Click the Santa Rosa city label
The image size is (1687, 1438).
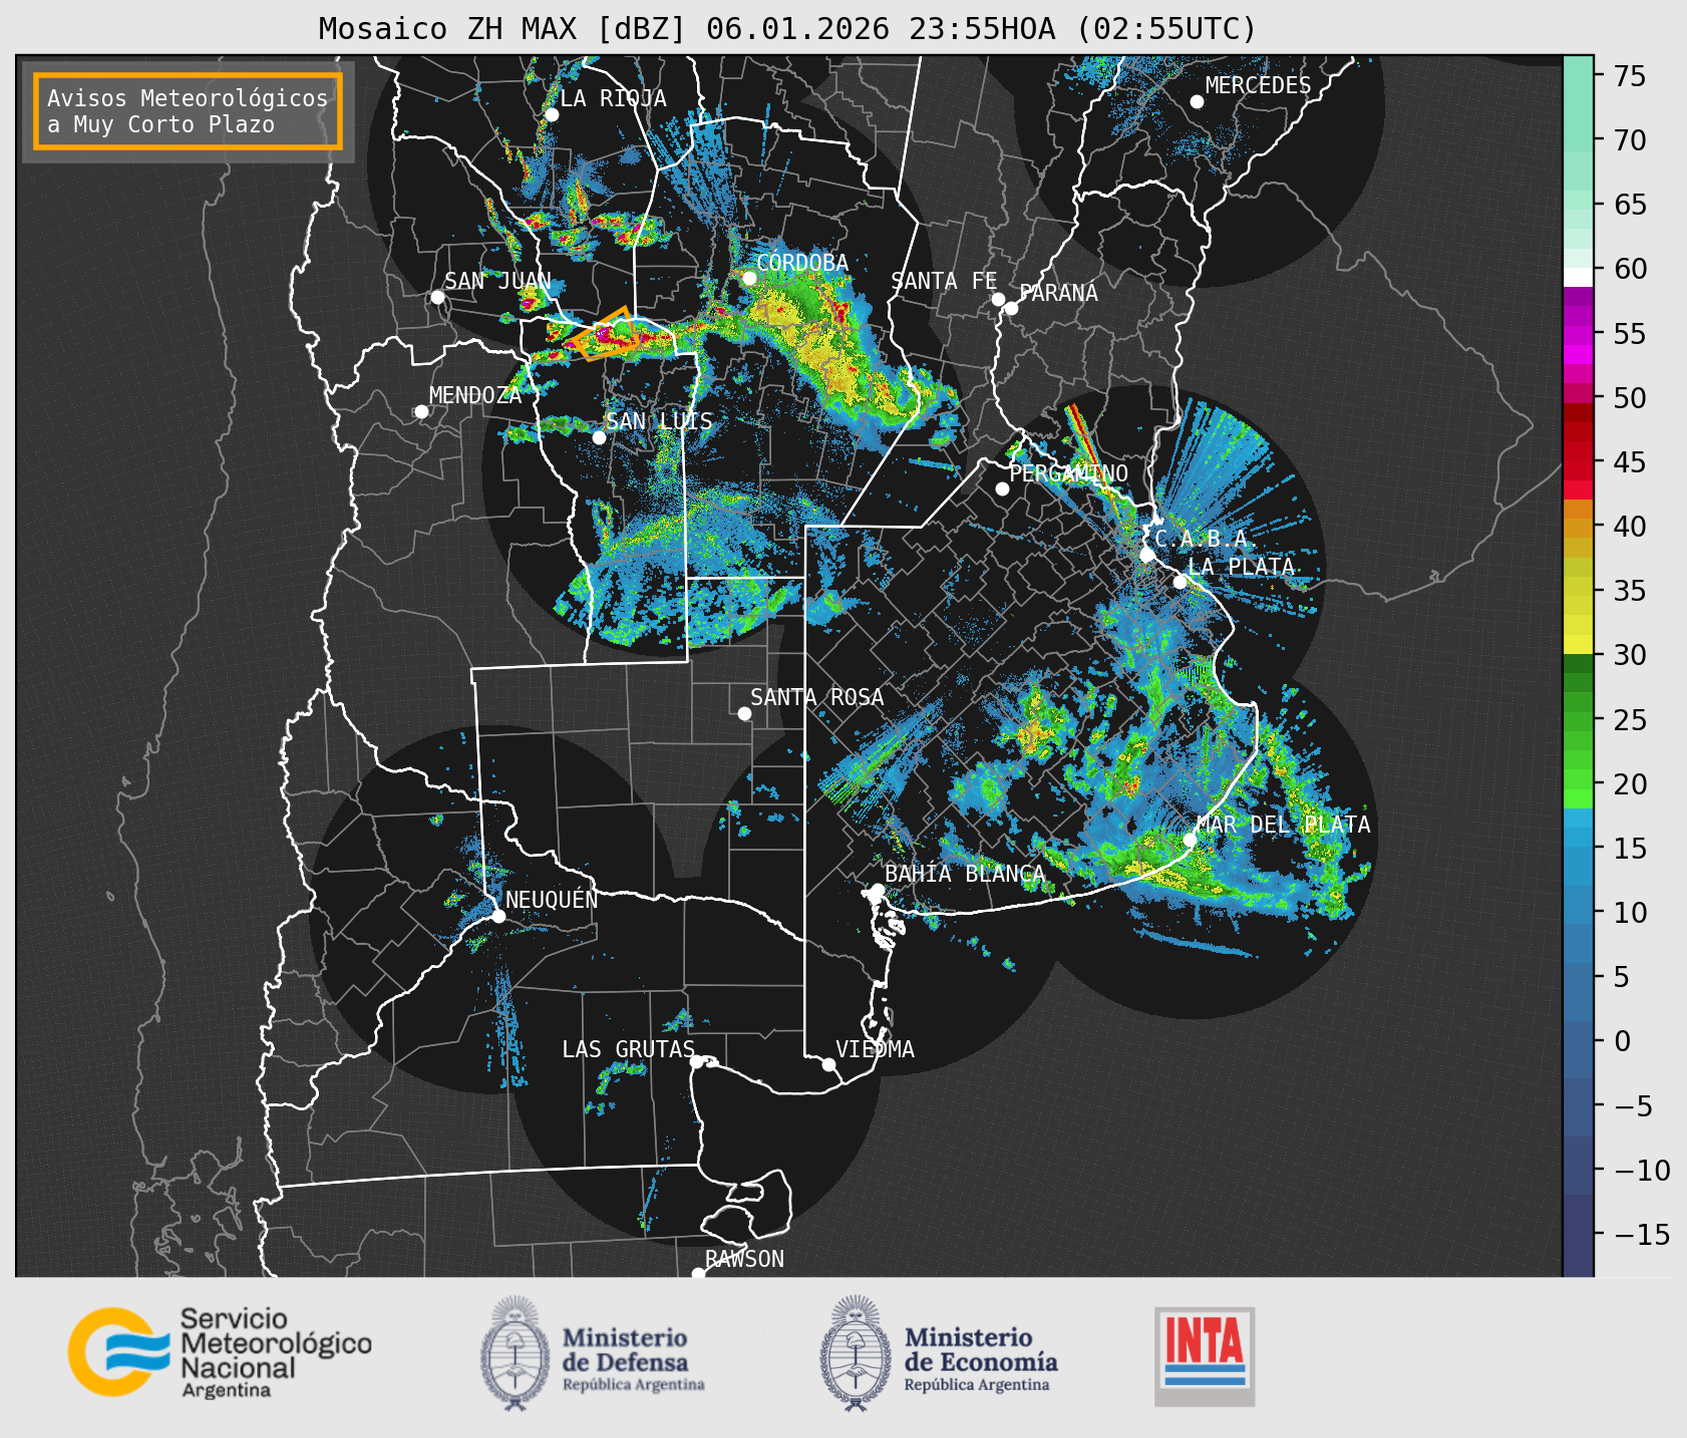(x=817, y=697)
